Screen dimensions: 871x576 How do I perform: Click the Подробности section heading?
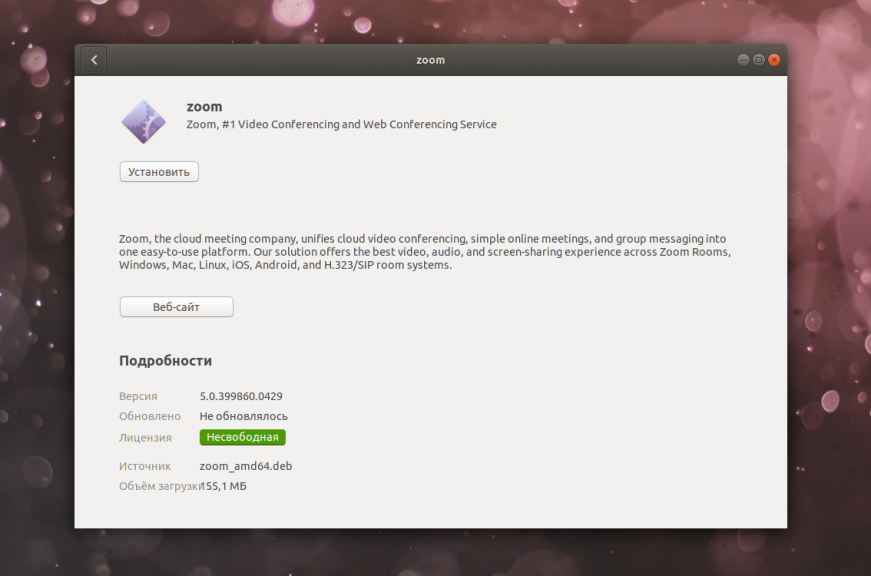coord(166,361)
